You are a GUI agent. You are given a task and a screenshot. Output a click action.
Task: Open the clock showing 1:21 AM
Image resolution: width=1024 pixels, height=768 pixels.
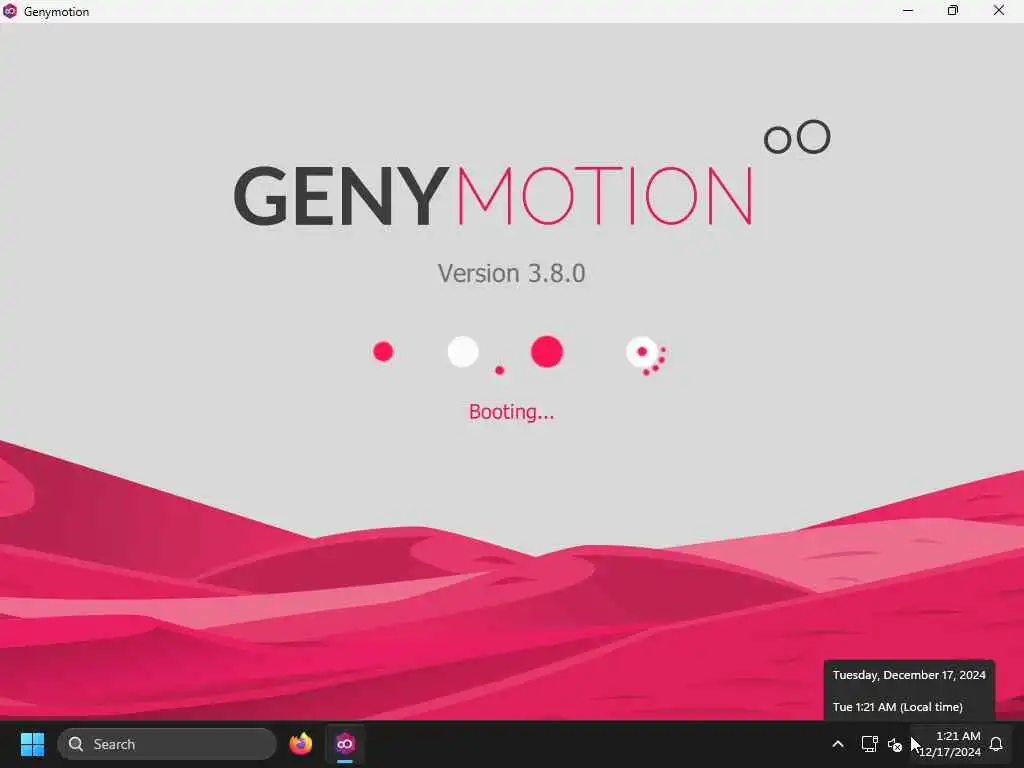coord(950,744)
